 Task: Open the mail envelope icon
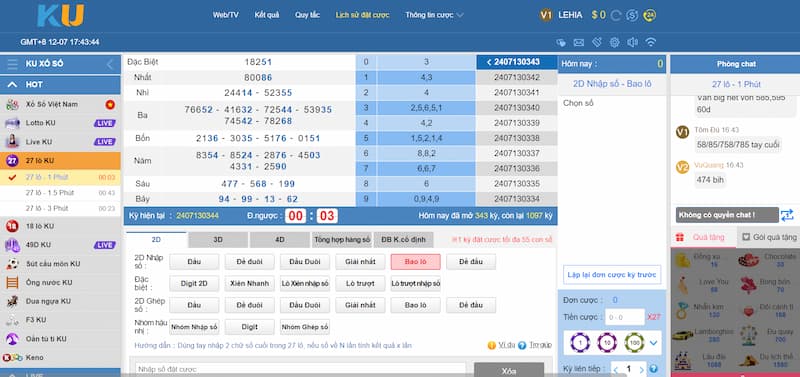(579, 42)
